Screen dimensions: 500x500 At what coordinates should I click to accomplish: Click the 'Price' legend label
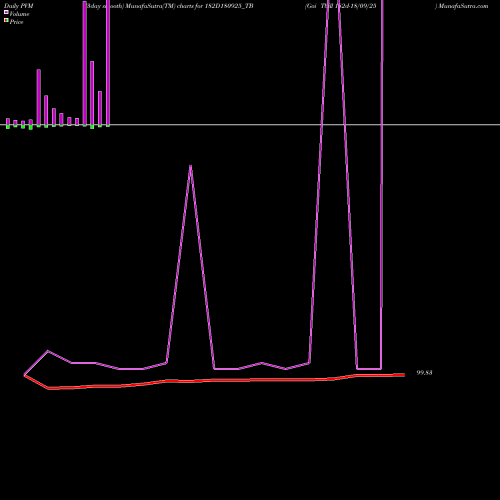16,22
